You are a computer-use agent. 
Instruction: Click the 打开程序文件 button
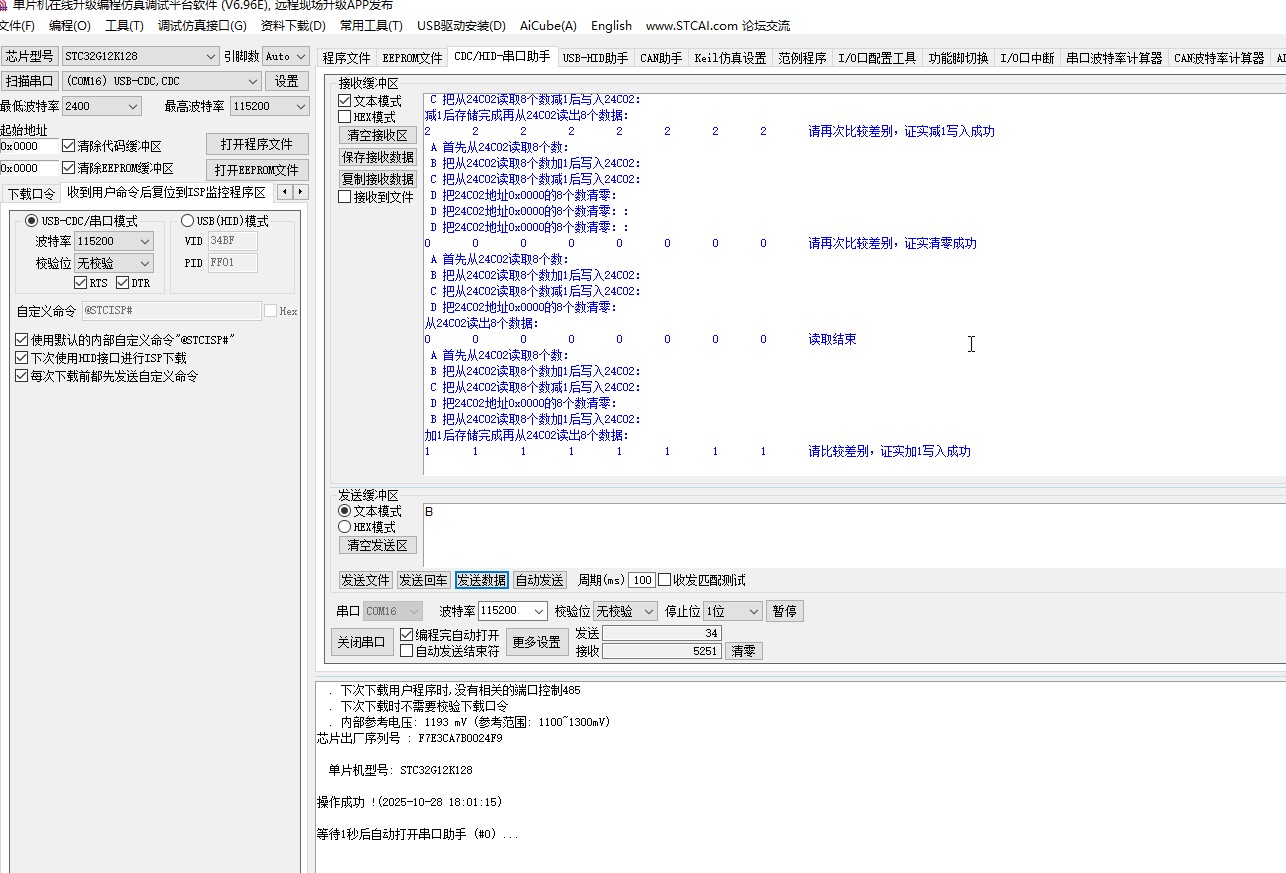coord(257,144)
